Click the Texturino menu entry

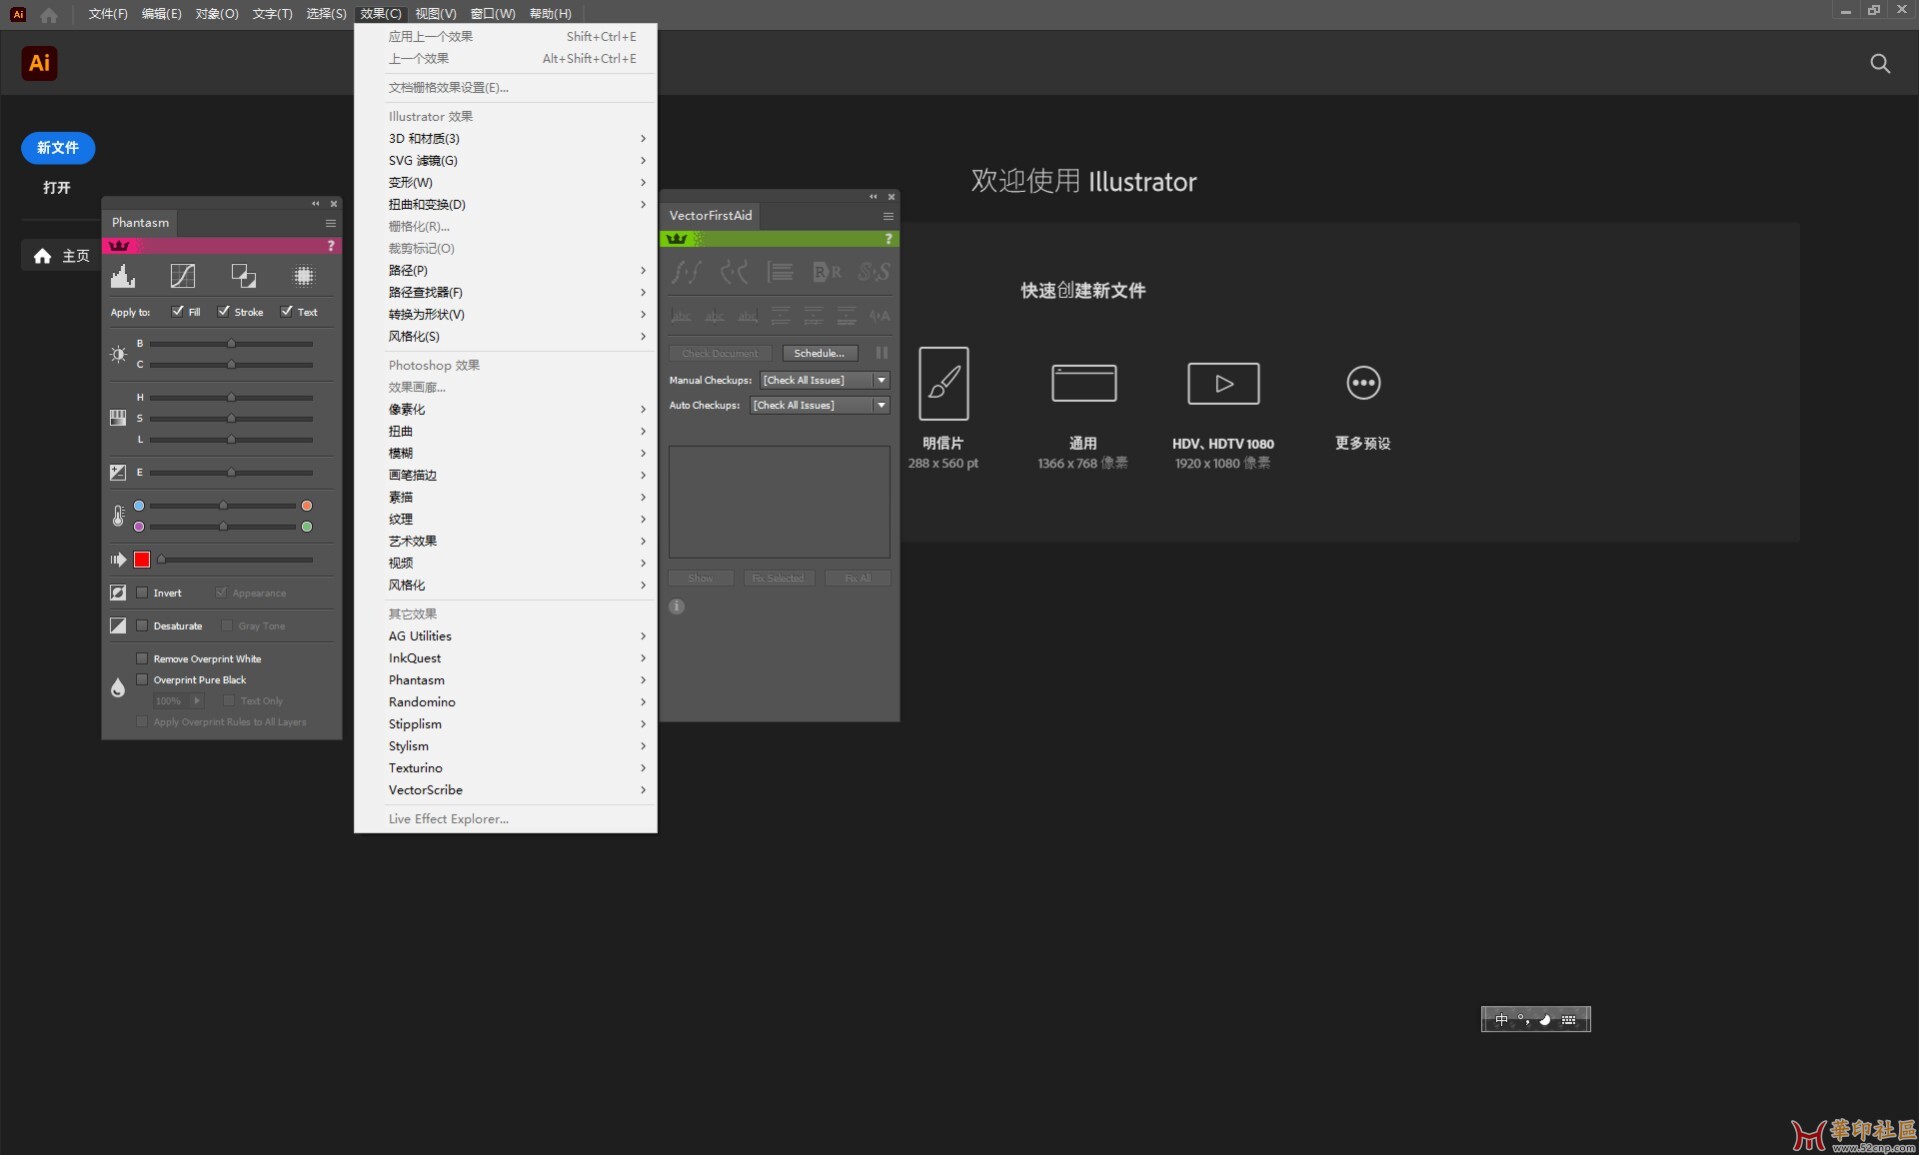tap(506, 768)
